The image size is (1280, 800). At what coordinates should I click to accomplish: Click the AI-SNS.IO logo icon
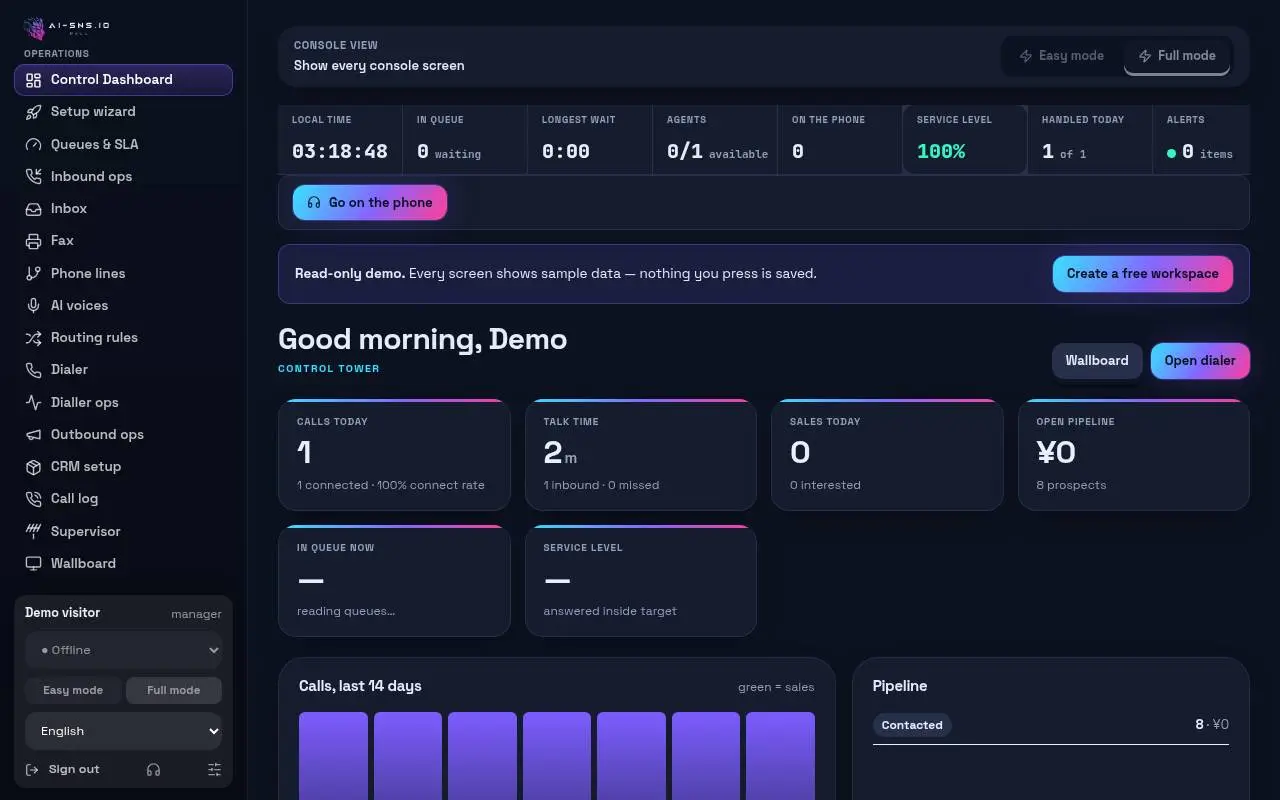coord(34,27)
